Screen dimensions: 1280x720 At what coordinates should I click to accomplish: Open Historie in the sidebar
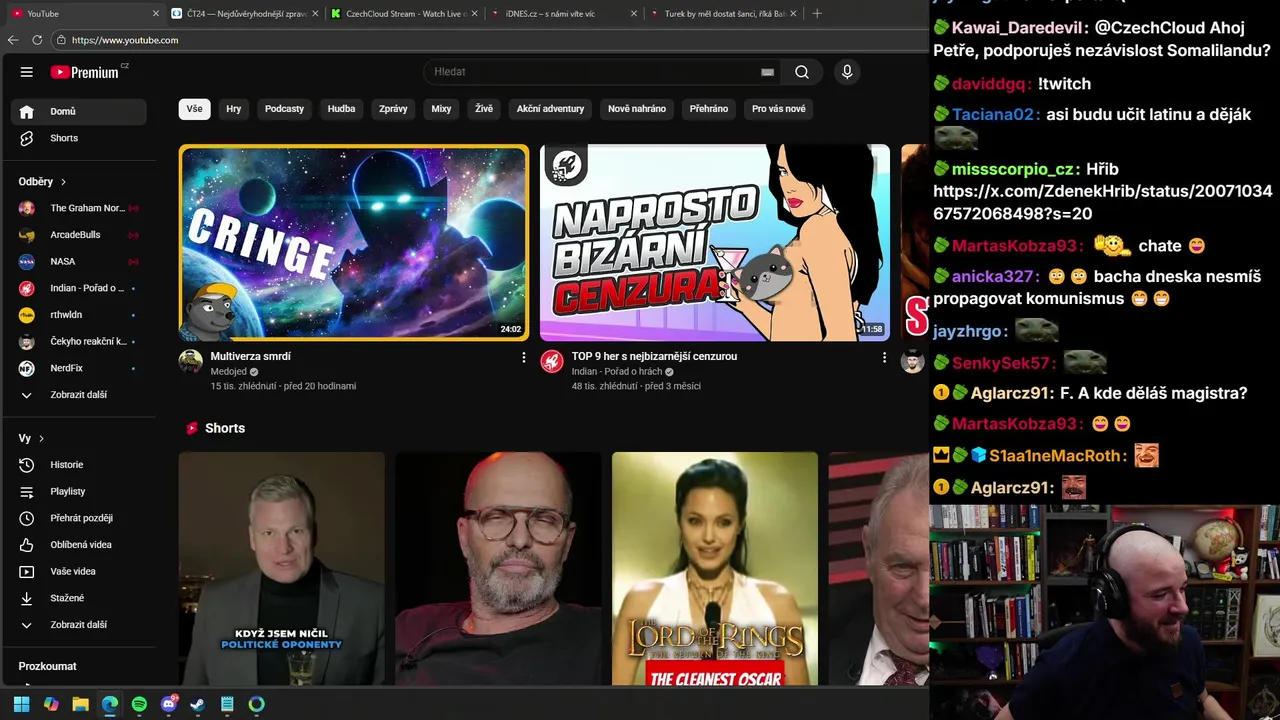79,465
